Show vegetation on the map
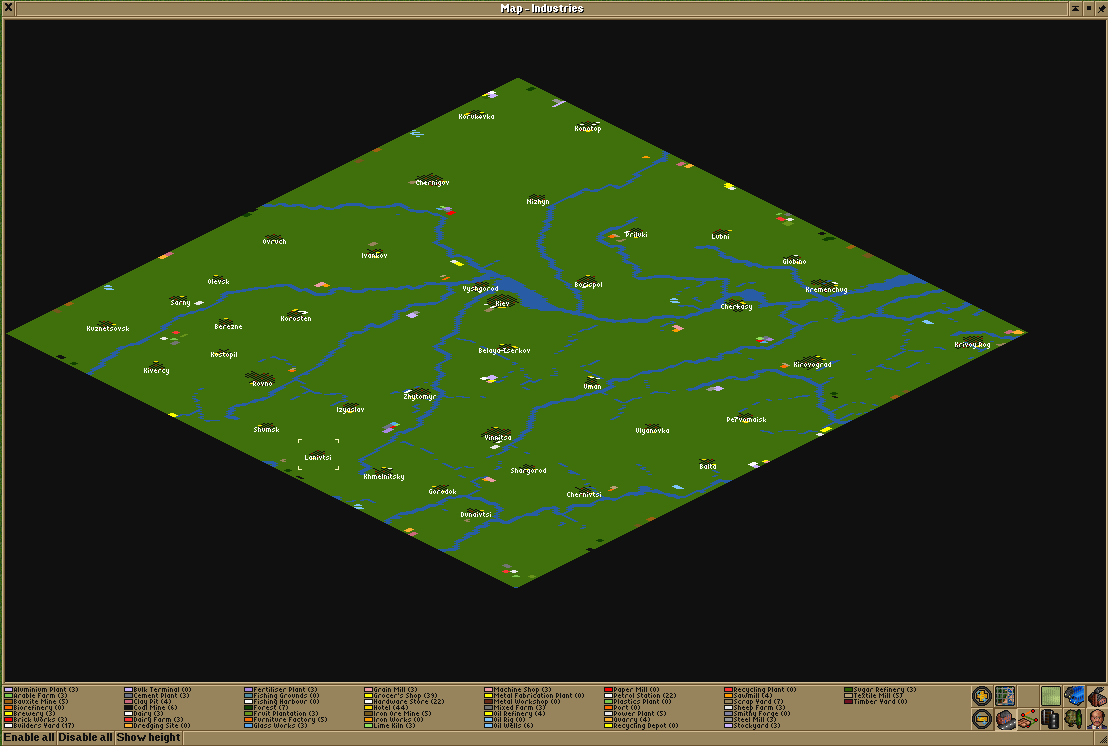This screenshot has width=1108, height=746. tap(1074, 719)
